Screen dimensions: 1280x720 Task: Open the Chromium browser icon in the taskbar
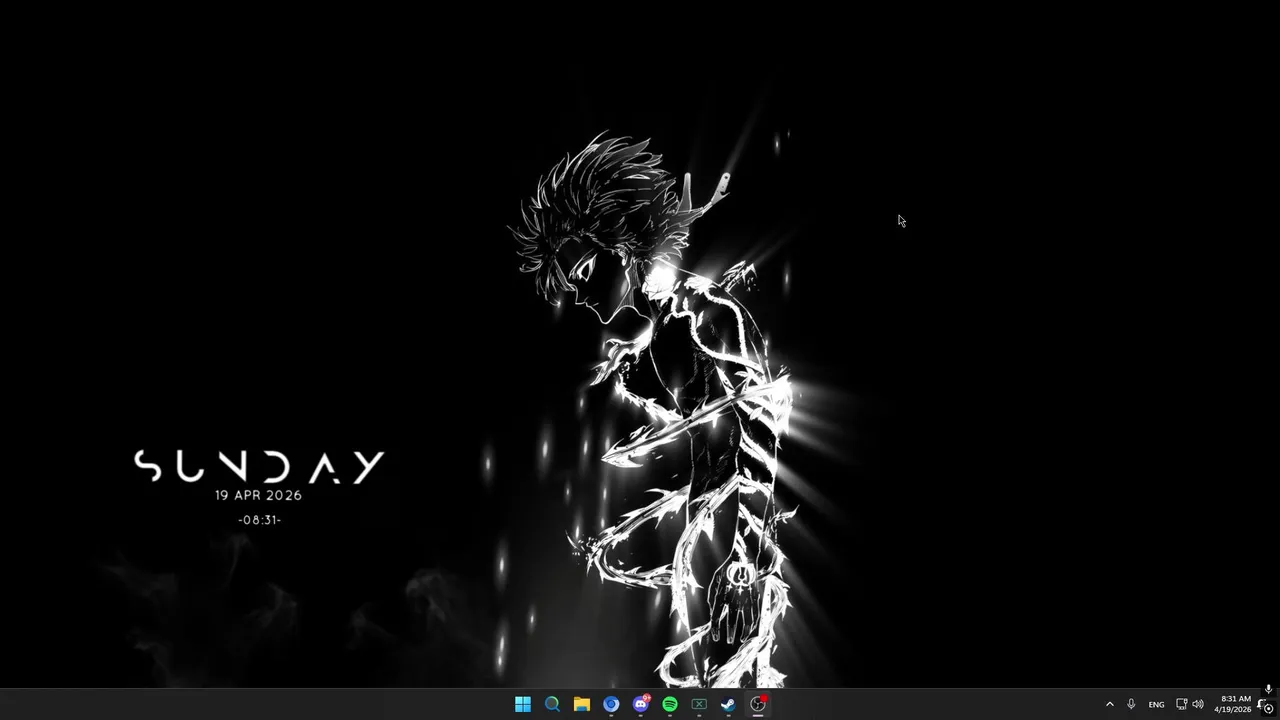(611, 704)
